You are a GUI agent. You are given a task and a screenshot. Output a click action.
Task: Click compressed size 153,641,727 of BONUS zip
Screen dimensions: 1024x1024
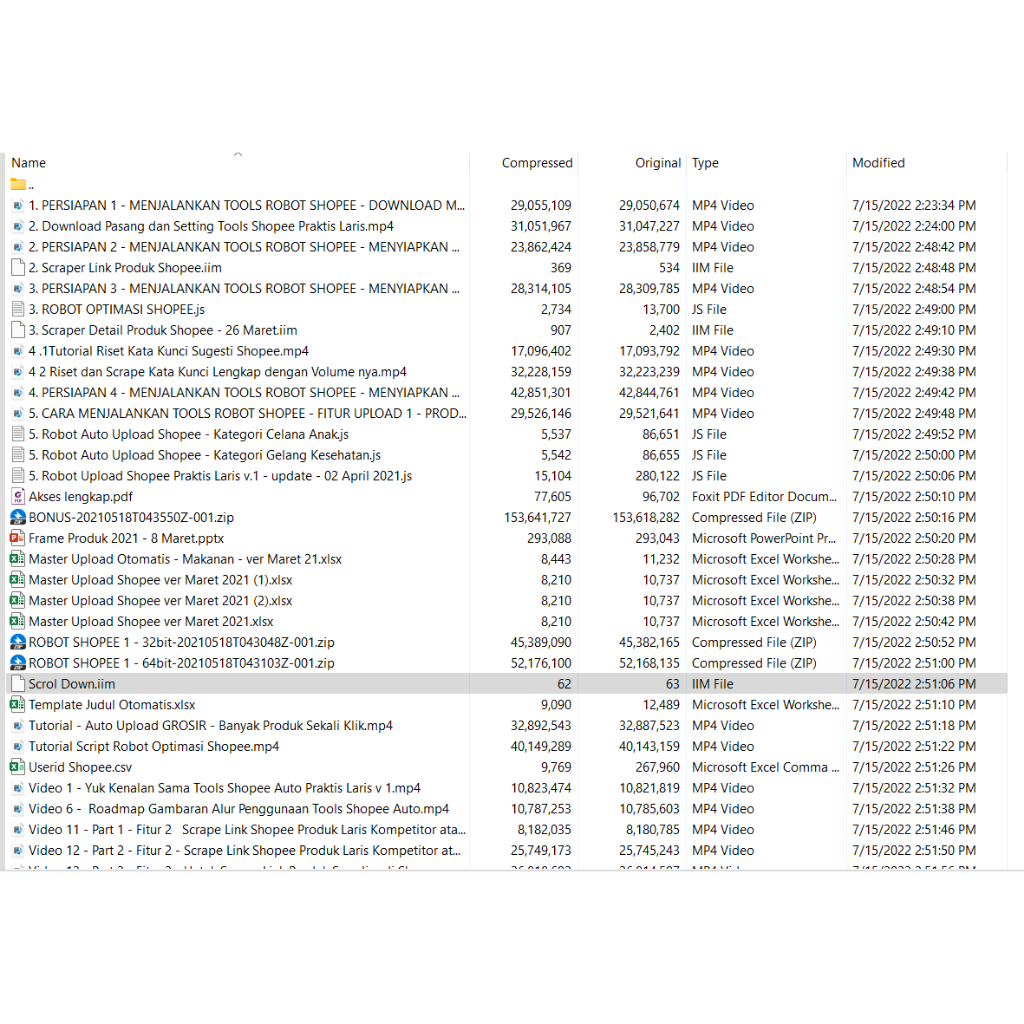[x=537, y=518]
